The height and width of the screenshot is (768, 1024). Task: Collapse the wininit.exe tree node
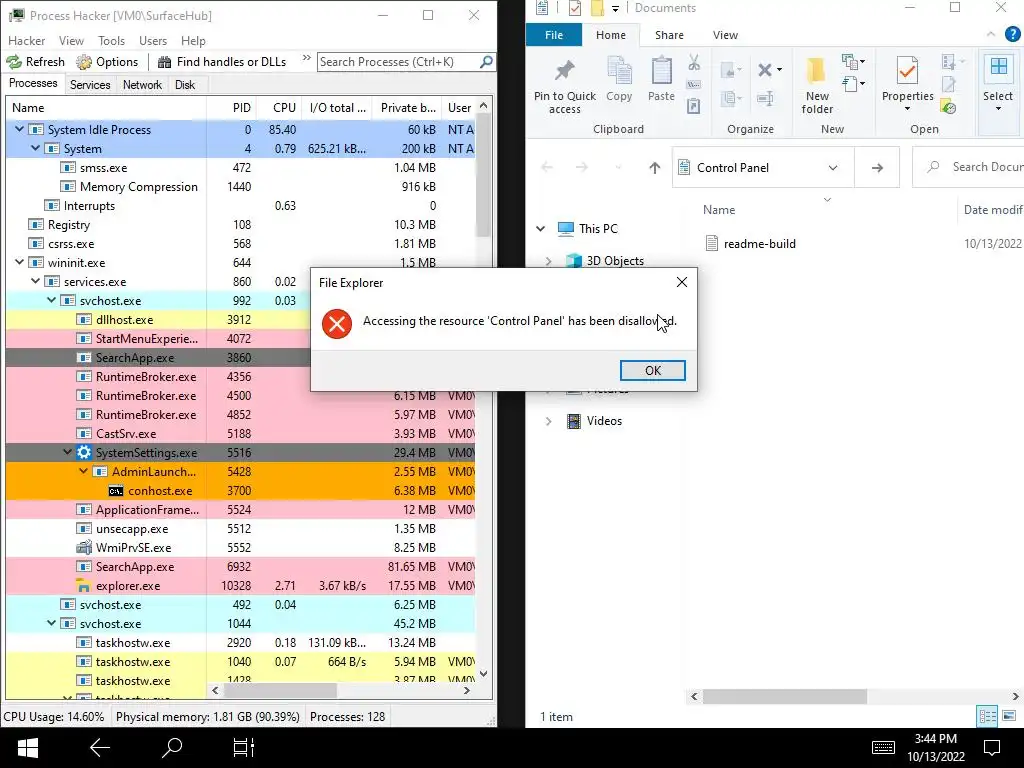click(x=20, y=263)
